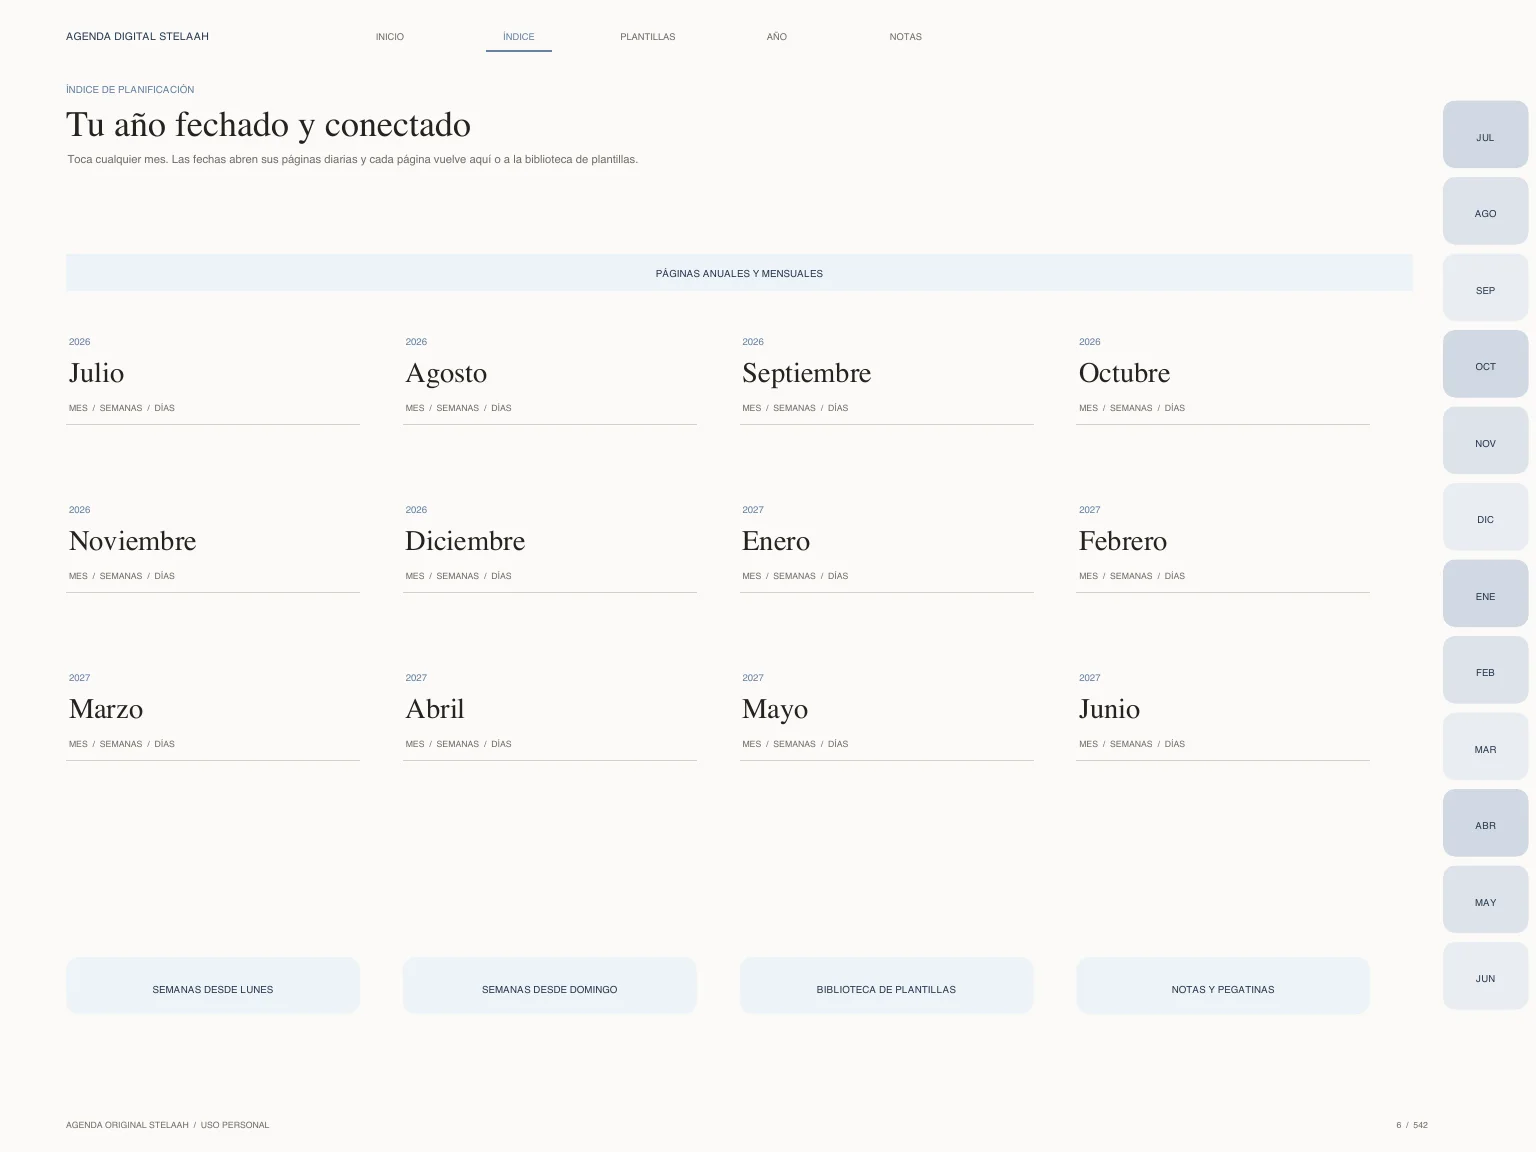Screen dimensions: 1536x1152
Task: Open NOTAS Y PEGATINAS button
Action: coord(1223,986)
